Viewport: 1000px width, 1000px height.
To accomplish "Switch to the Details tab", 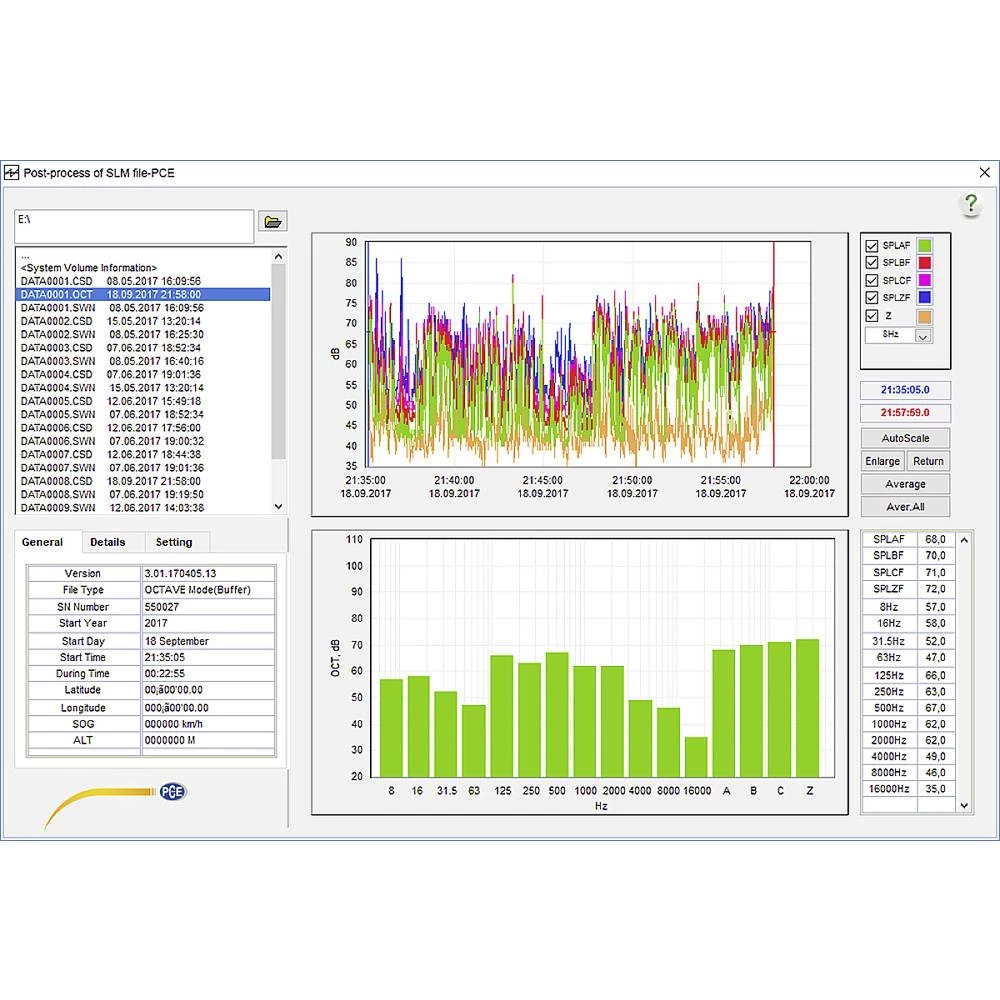I will coord(108,542).
